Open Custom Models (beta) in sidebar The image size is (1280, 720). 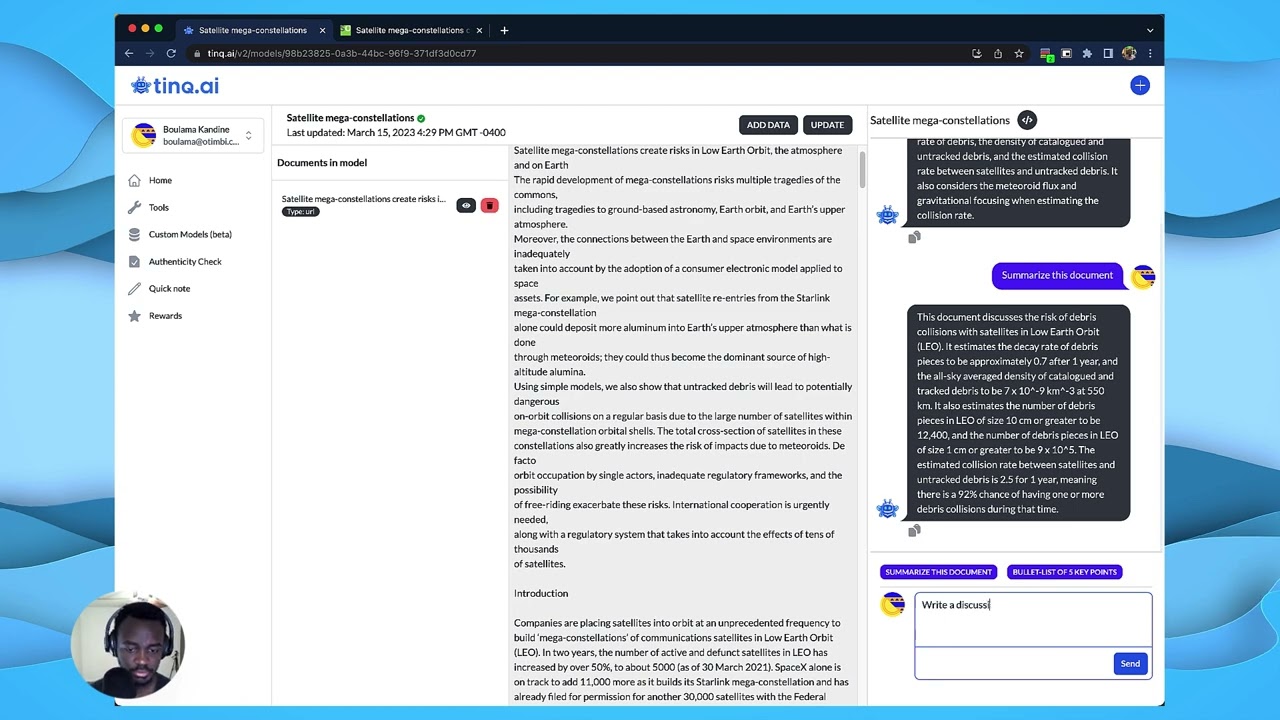(x=190, y=235)
